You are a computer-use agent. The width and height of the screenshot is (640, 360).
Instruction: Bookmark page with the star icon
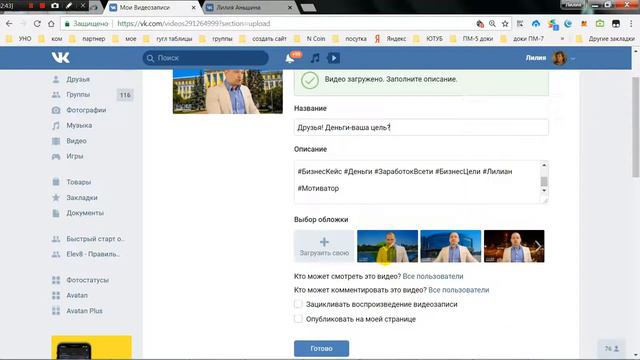point(505,24)
